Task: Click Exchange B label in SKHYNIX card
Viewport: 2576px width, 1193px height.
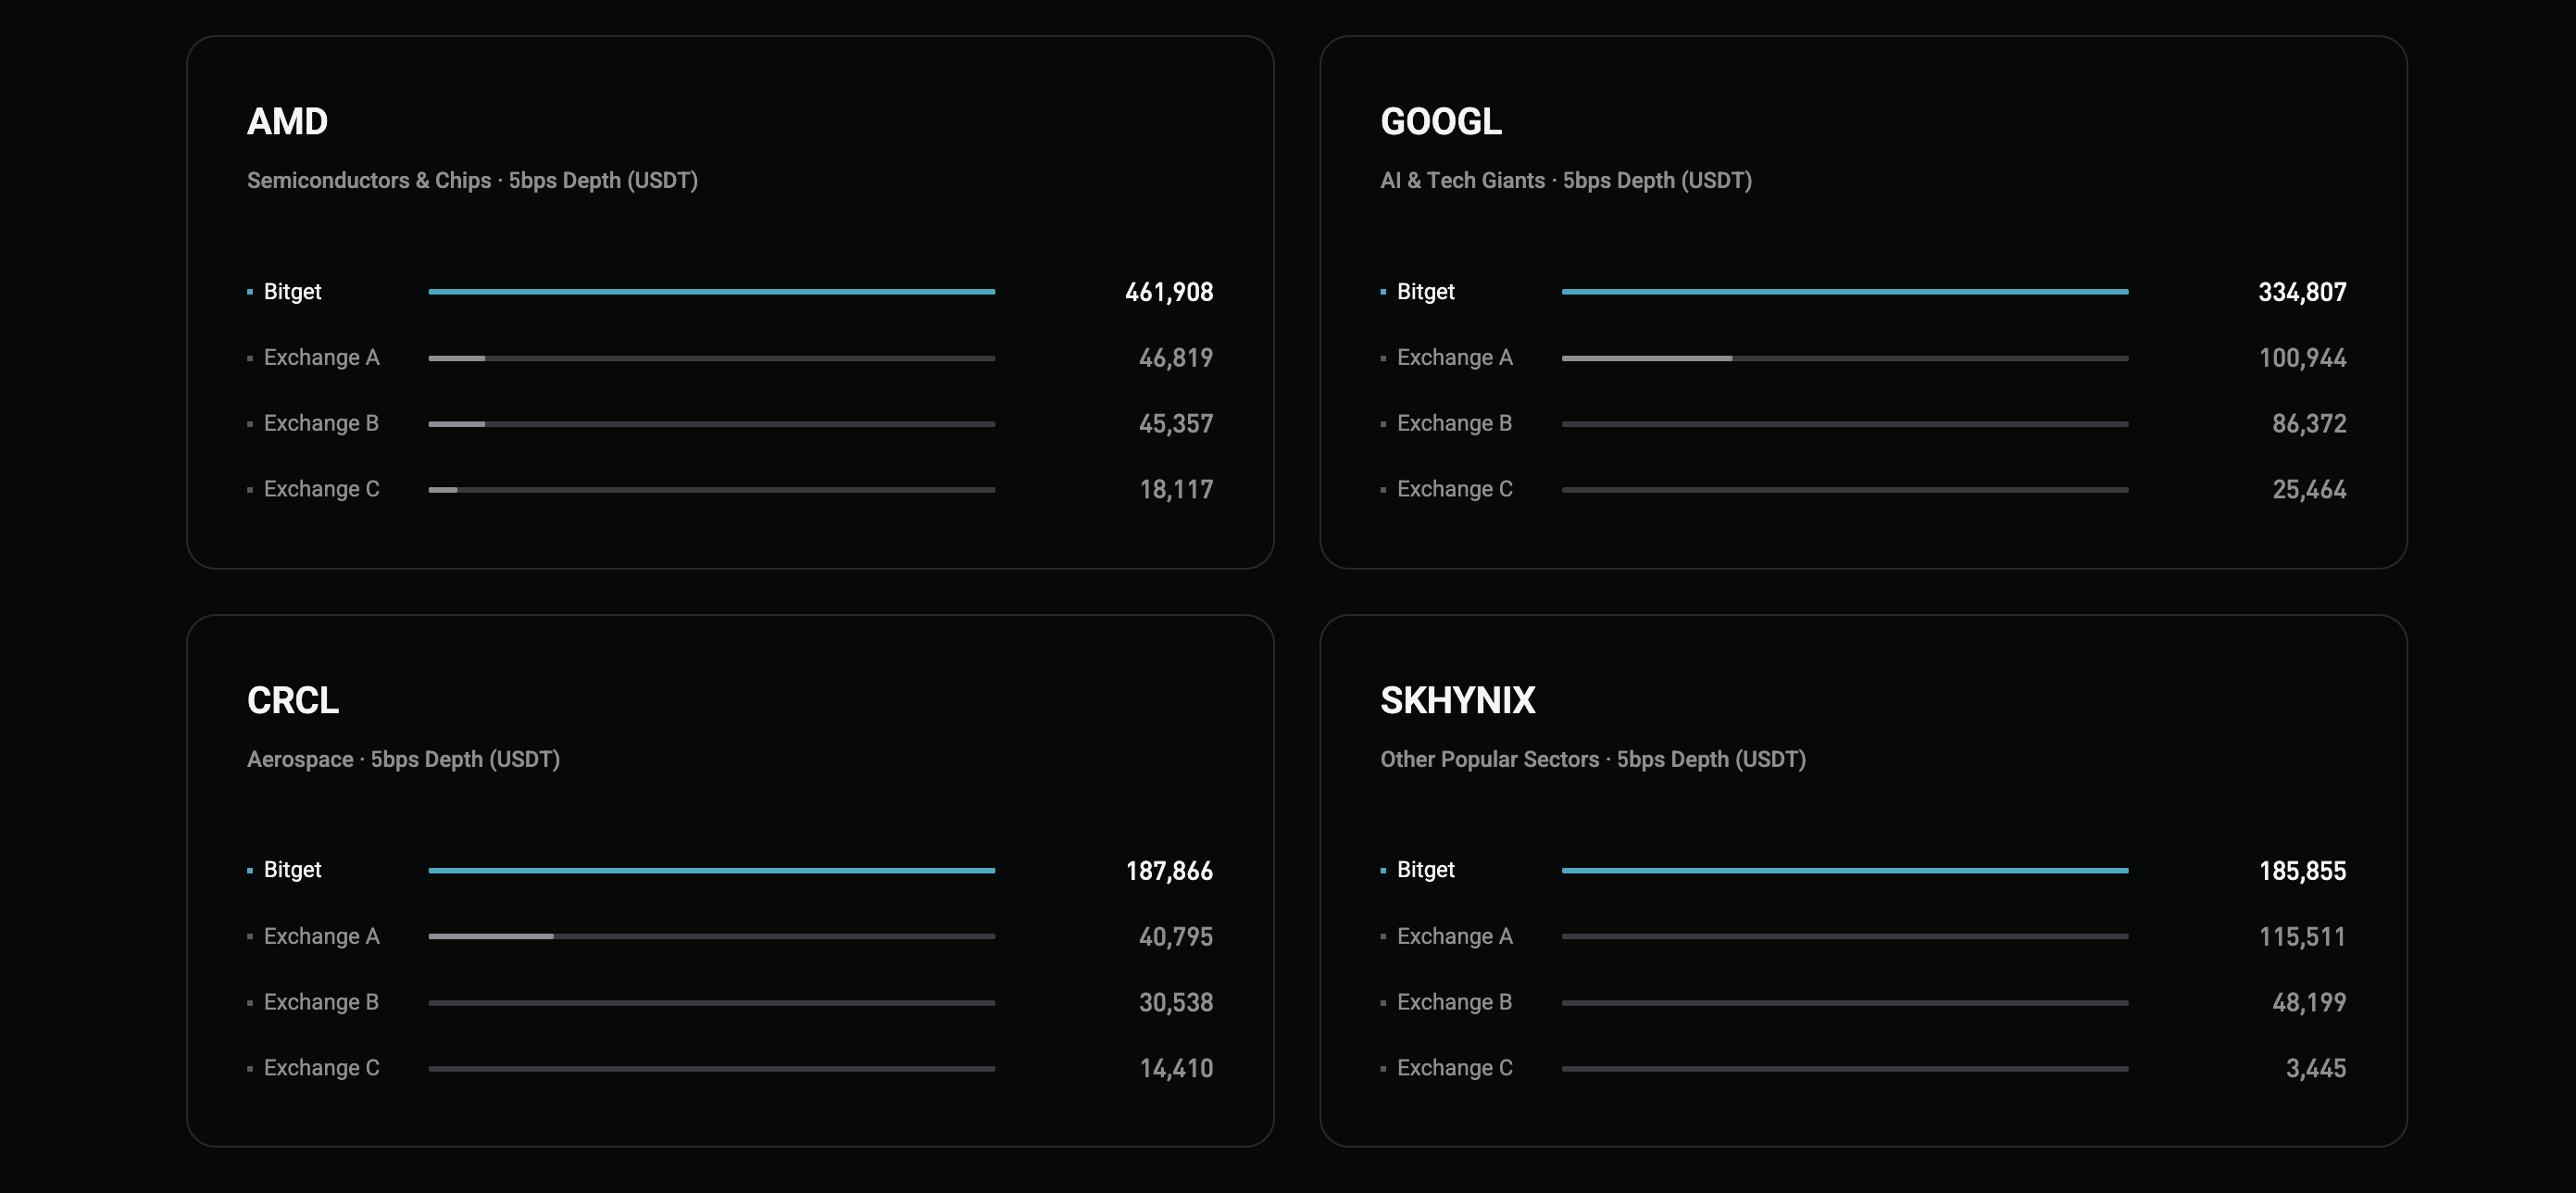Action: pyautogui.click(x=1454, y=1002)
